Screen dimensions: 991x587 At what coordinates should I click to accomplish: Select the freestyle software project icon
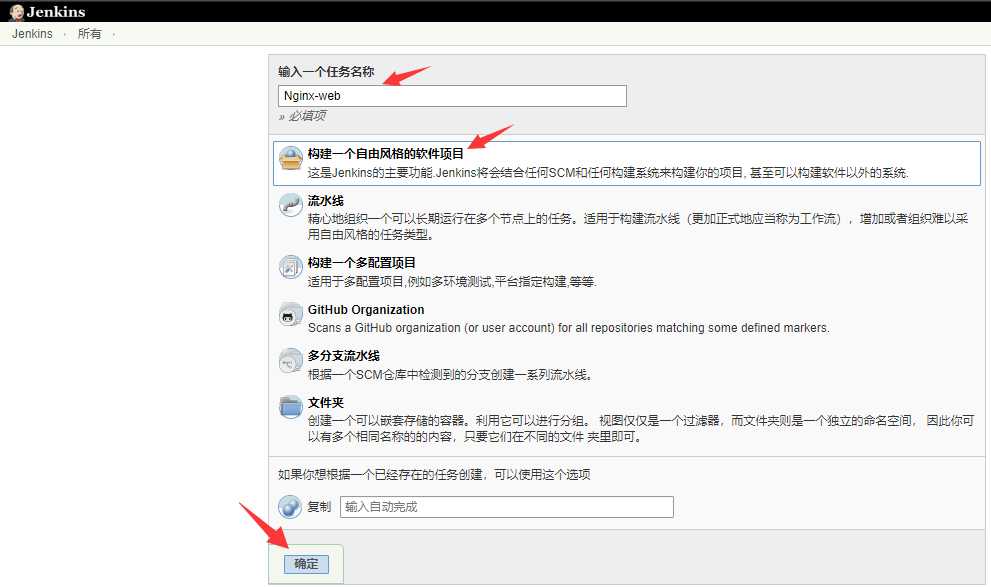(x=291, y=158)
